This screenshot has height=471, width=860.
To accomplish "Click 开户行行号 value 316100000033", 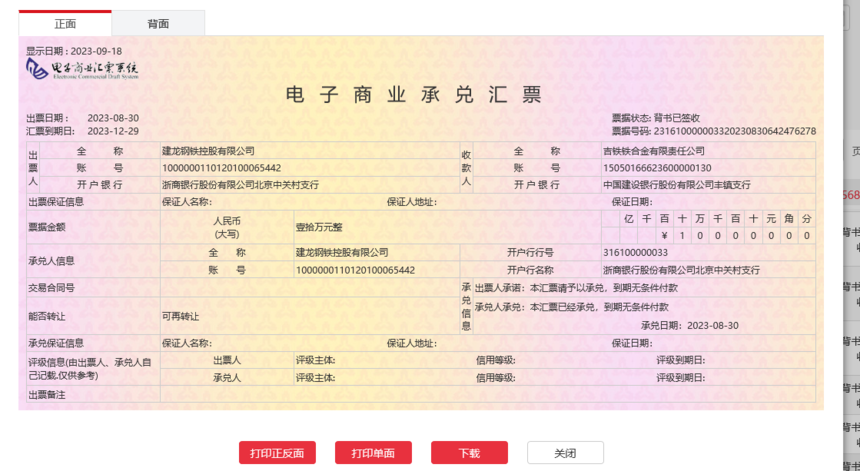I will point(635,252).
